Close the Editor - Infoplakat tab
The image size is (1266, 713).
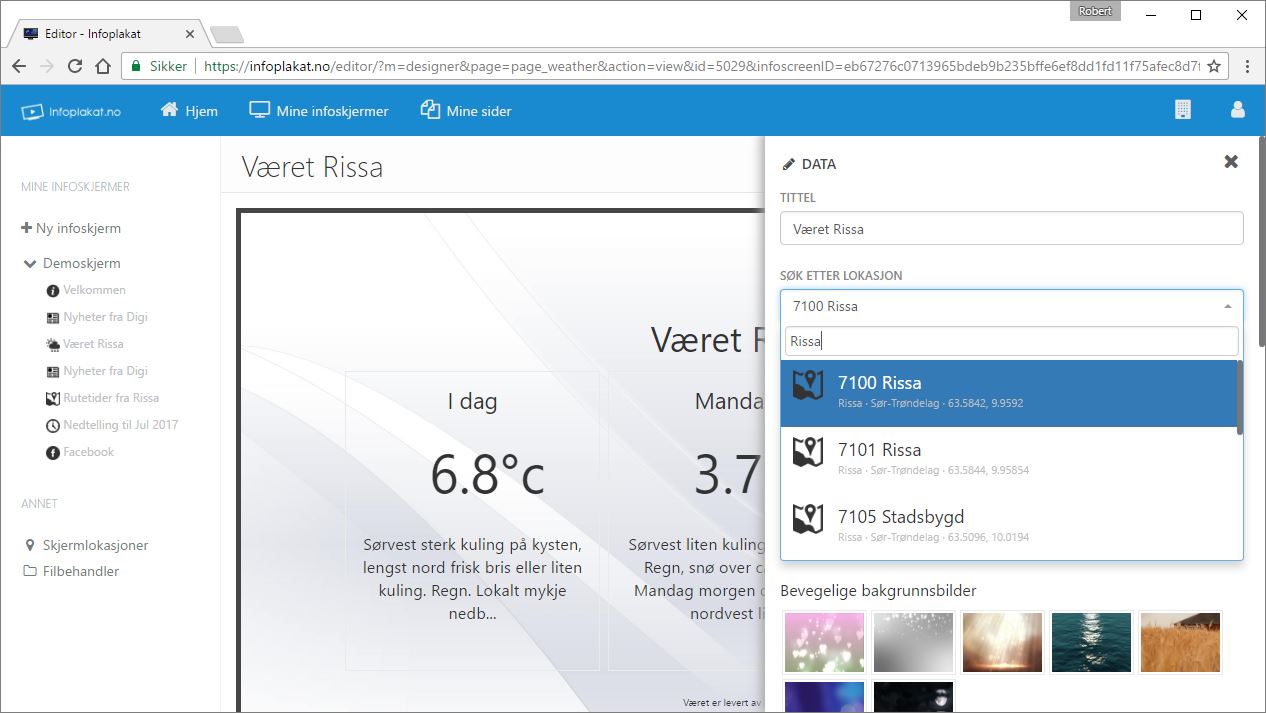[190, 34]
